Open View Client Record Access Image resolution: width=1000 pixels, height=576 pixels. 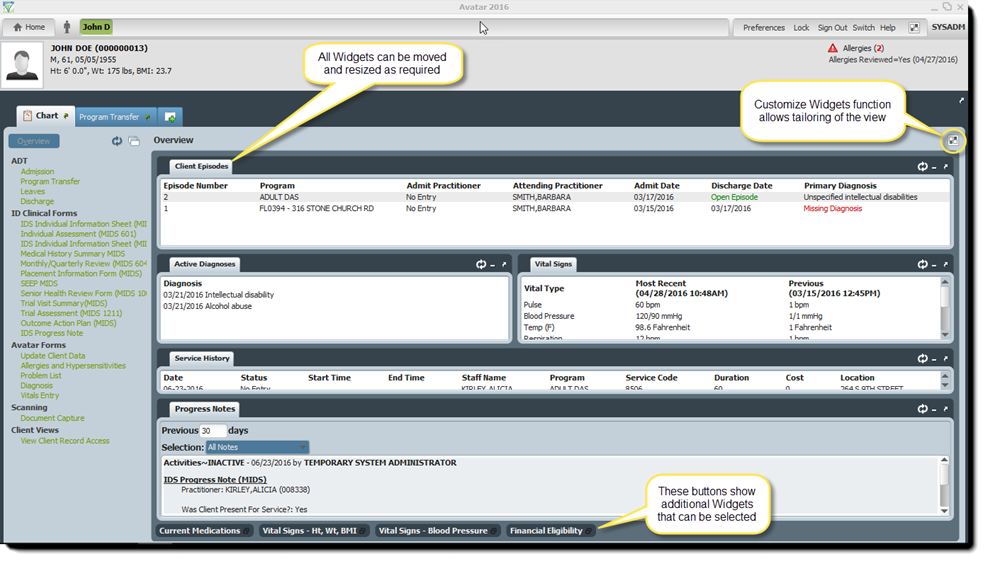pos(65,441)
